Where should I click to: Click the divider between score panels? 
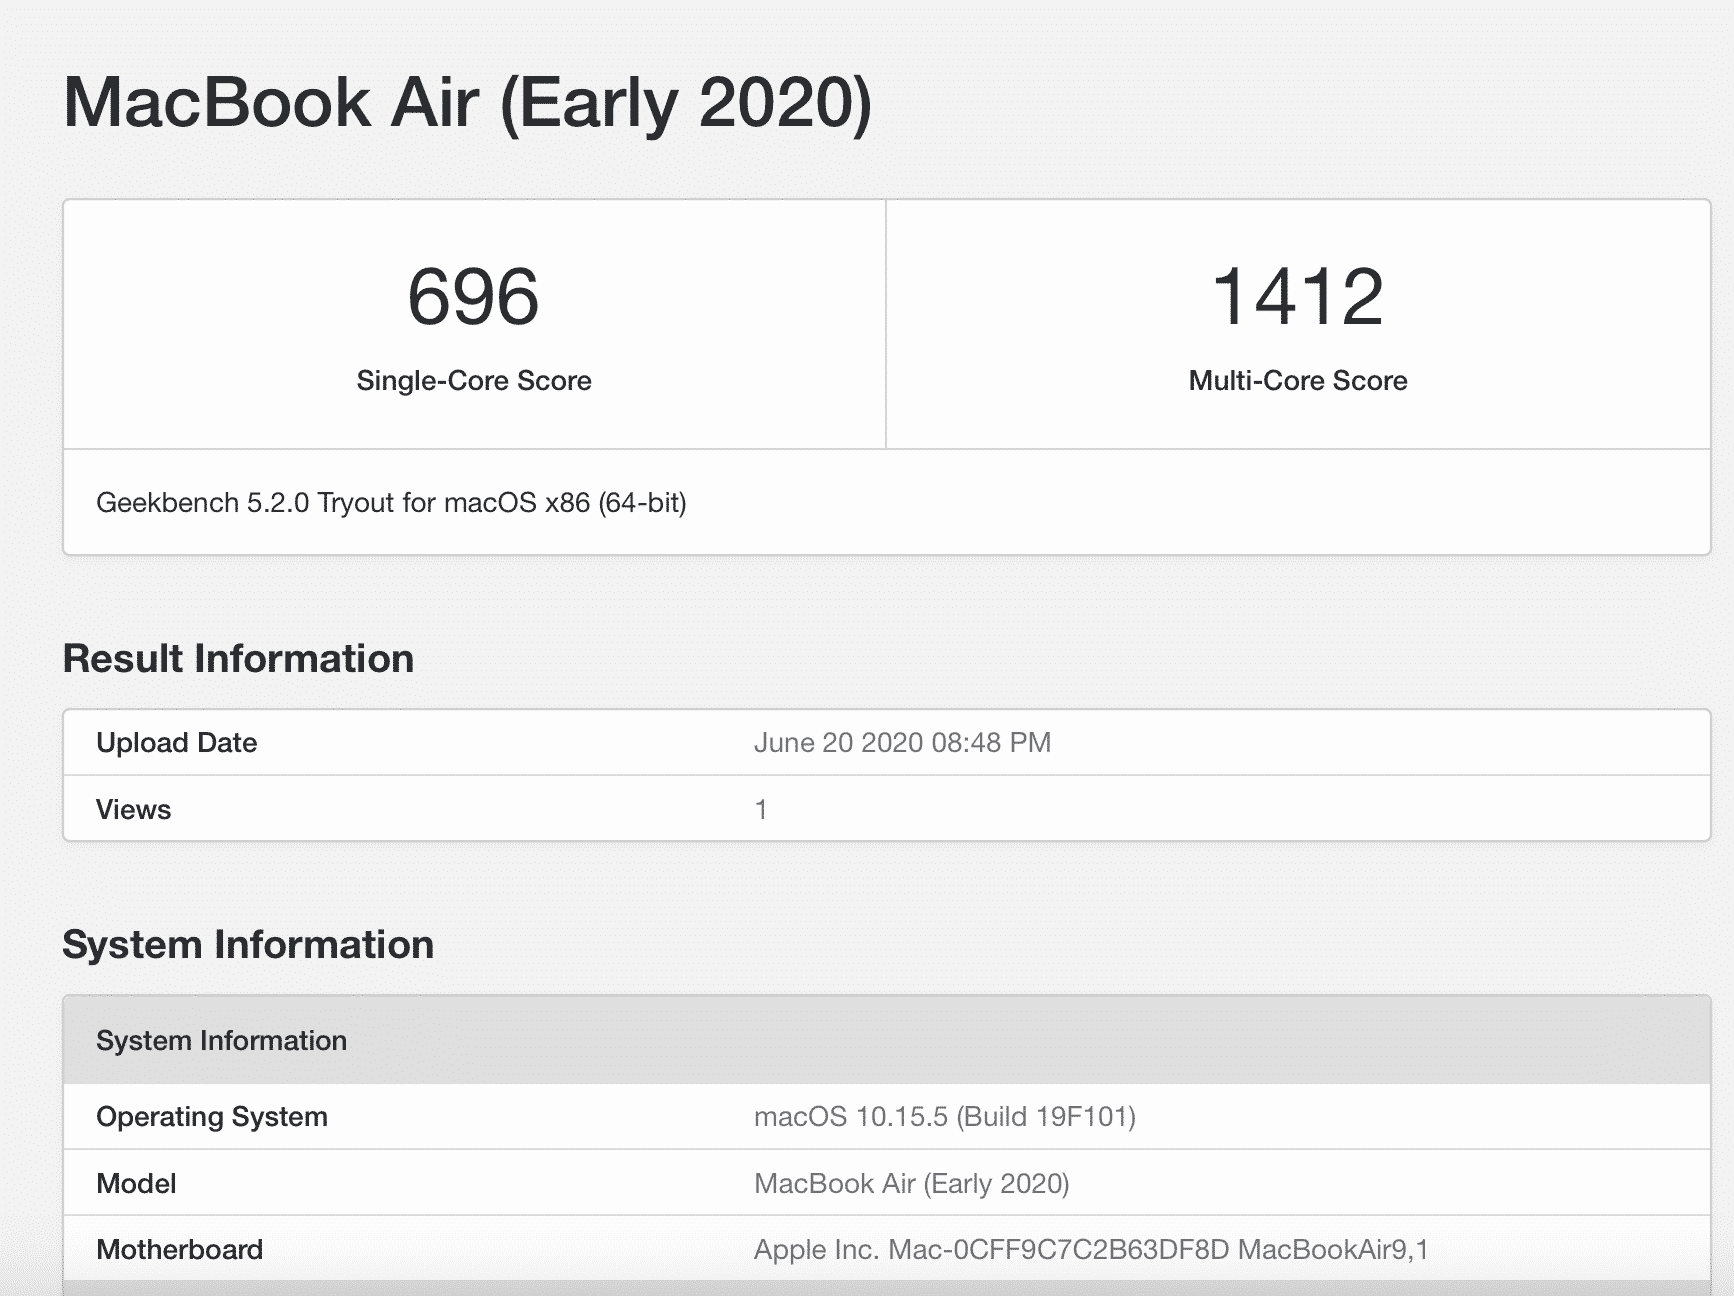[886, 325]
